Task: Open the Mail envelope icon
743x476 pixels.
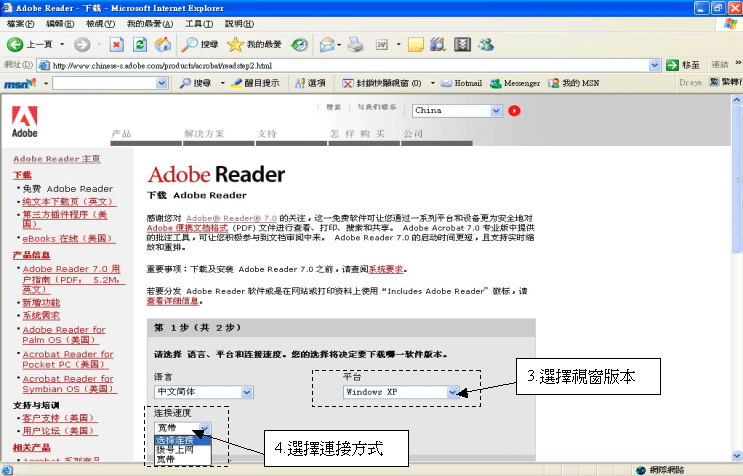Action: click(x=326, y=45)
